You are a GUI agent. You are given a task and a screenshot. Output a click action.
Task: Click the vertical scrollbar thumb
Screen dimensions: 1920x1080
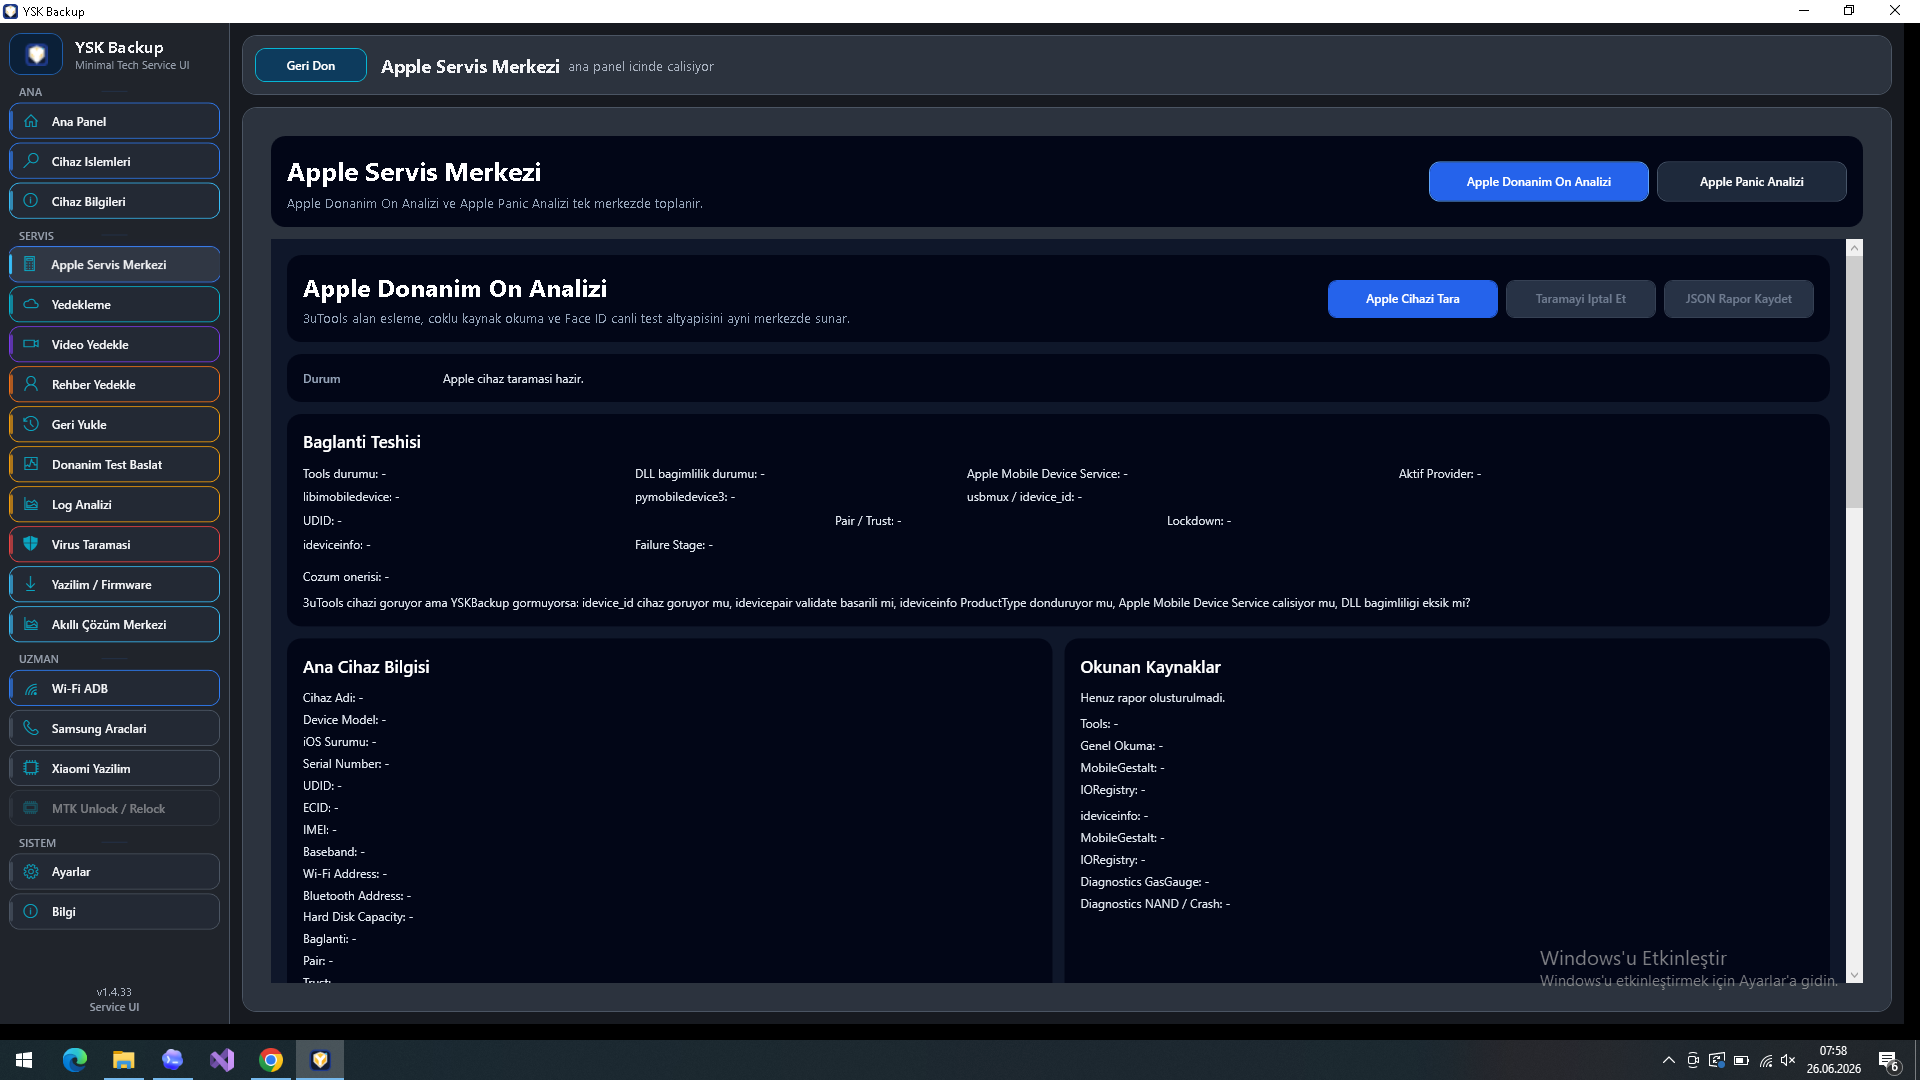[1854, 382]
